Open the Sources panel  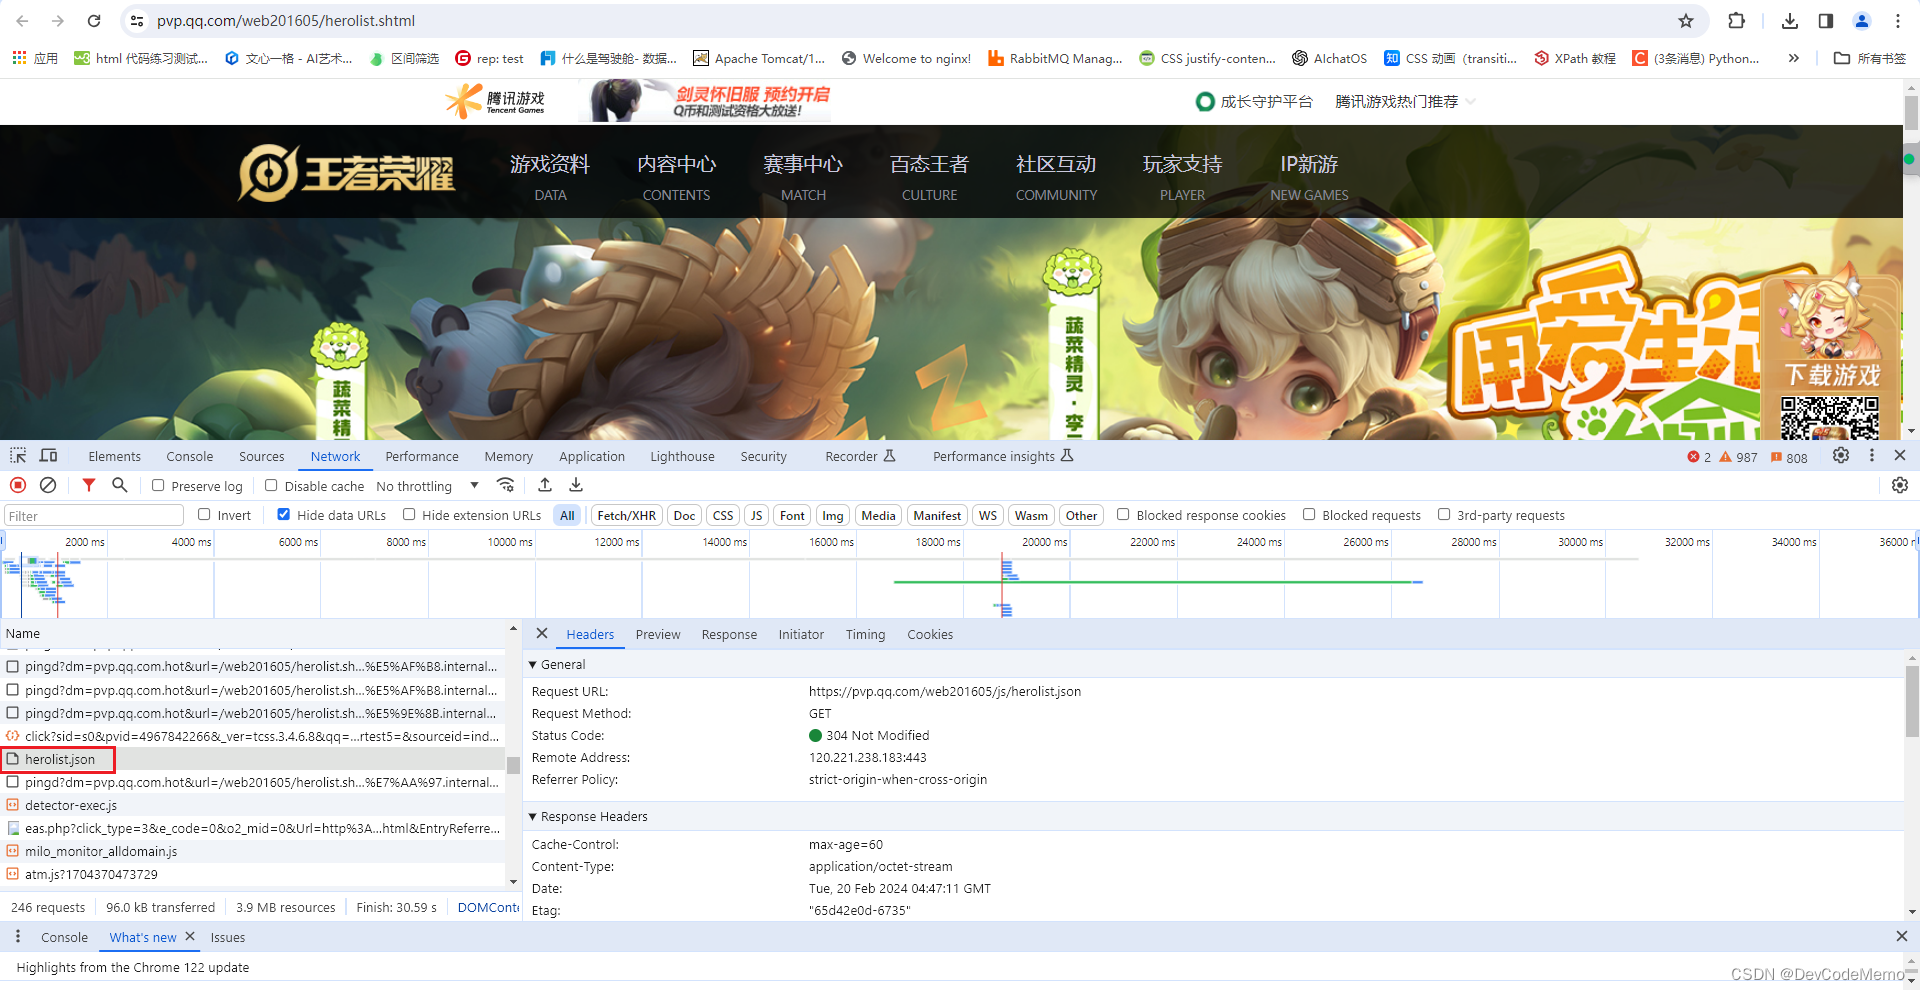point(262,456)
